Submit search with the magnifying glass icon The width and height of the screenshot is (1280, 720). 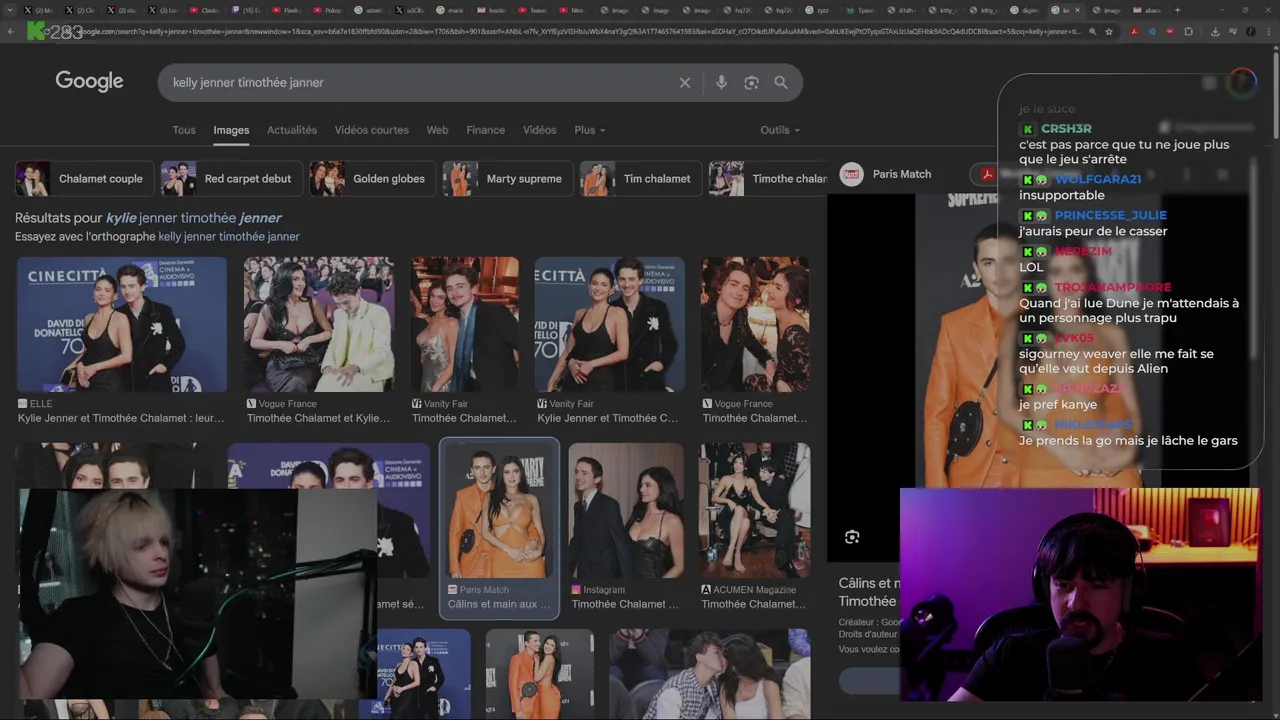(x=781, y=83)
